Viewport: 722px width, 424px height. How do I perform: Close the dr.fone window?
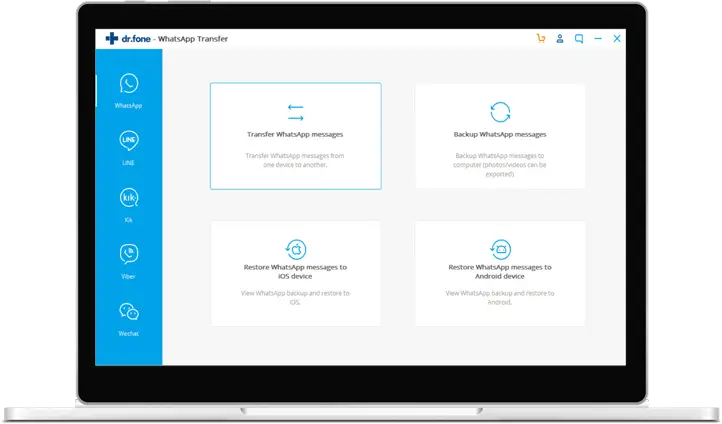[617, 39]
